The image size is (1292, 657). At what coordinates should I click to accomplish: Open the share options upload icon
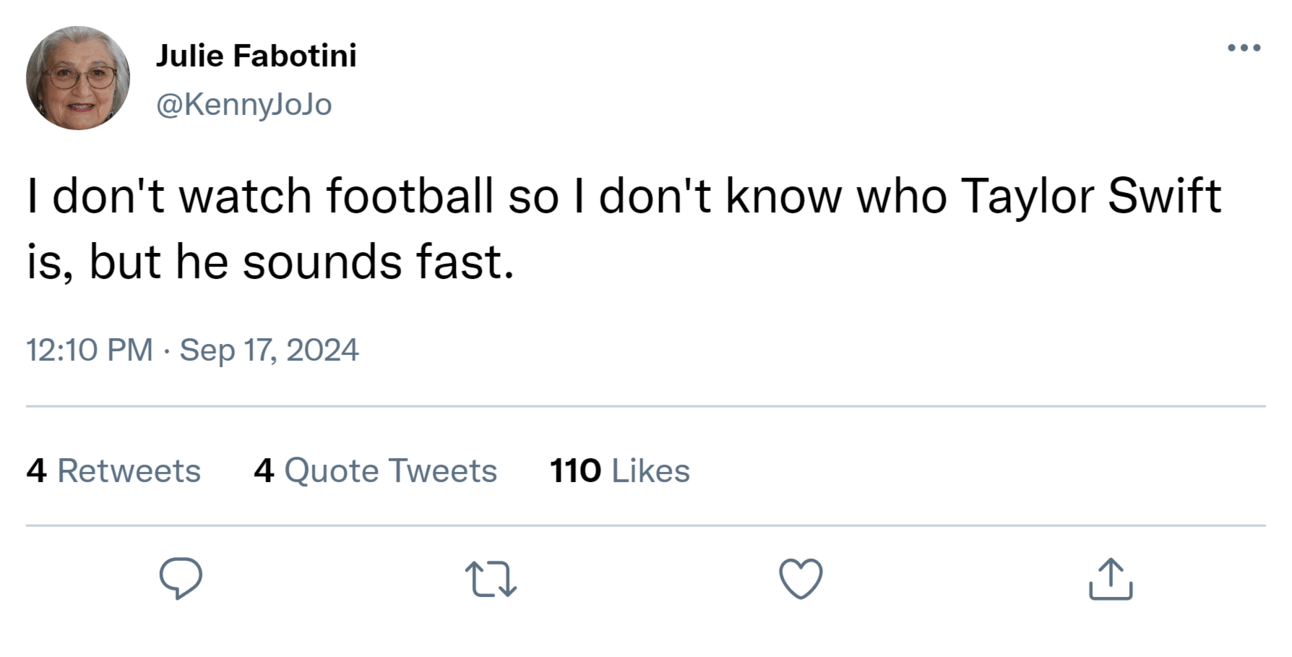click(x=1110, y=578)
